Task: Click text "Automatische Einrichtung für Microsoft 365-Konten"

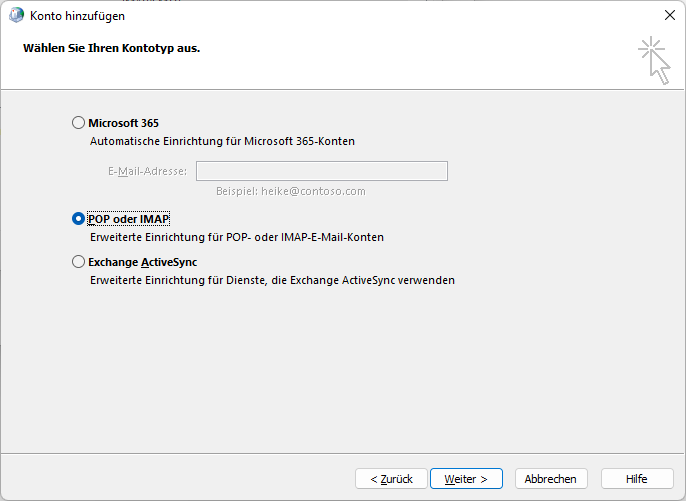Action: 222,141
